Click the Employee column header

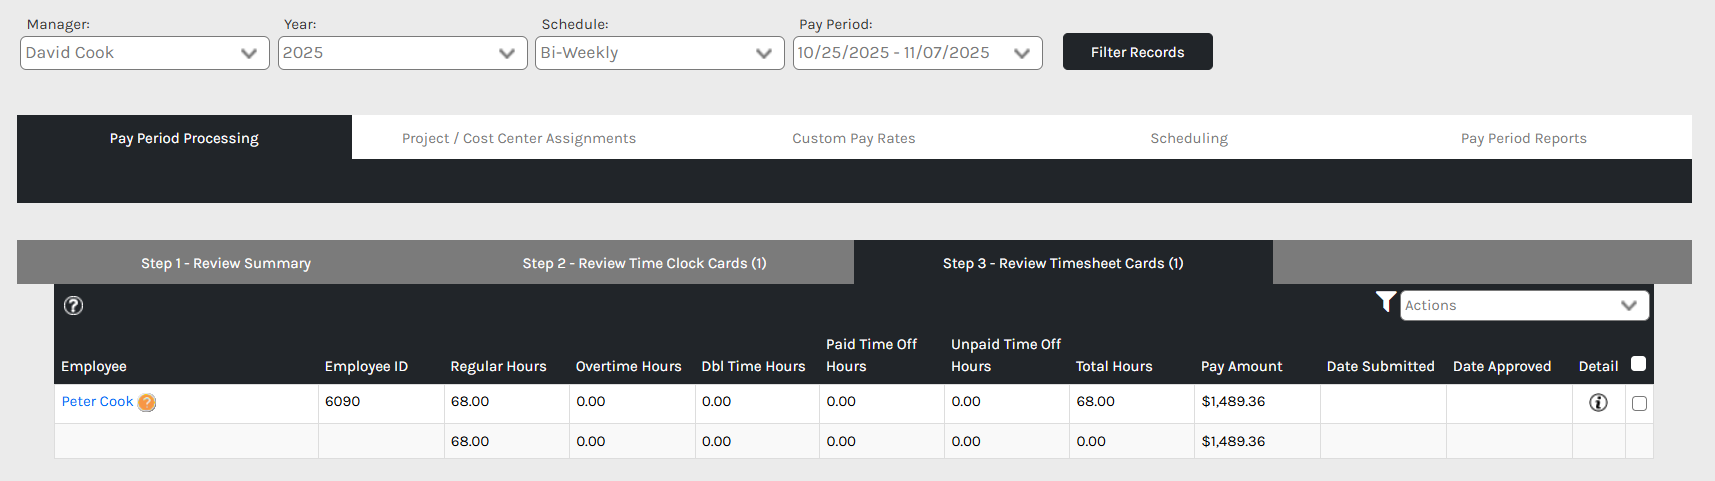94,367
